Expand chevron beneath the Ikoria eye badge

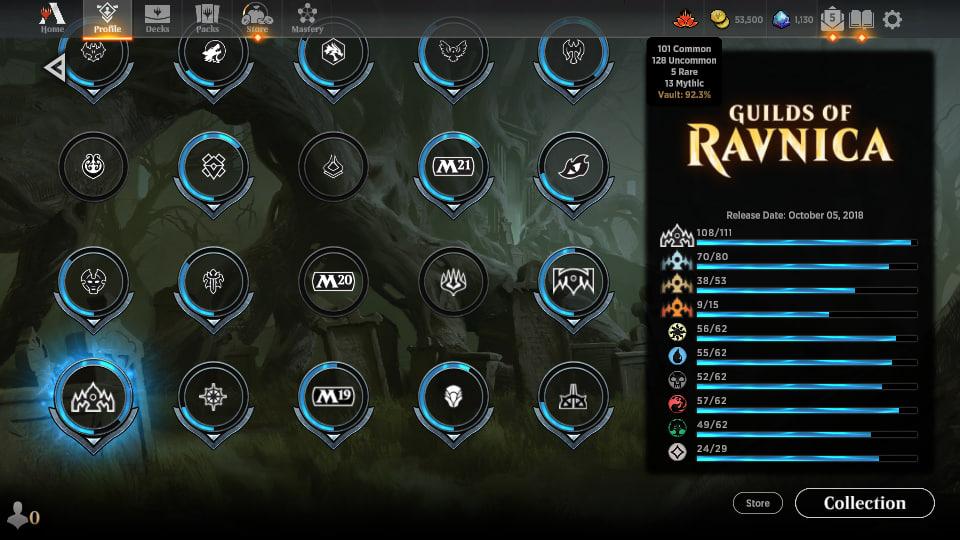(x=573, y=208)
